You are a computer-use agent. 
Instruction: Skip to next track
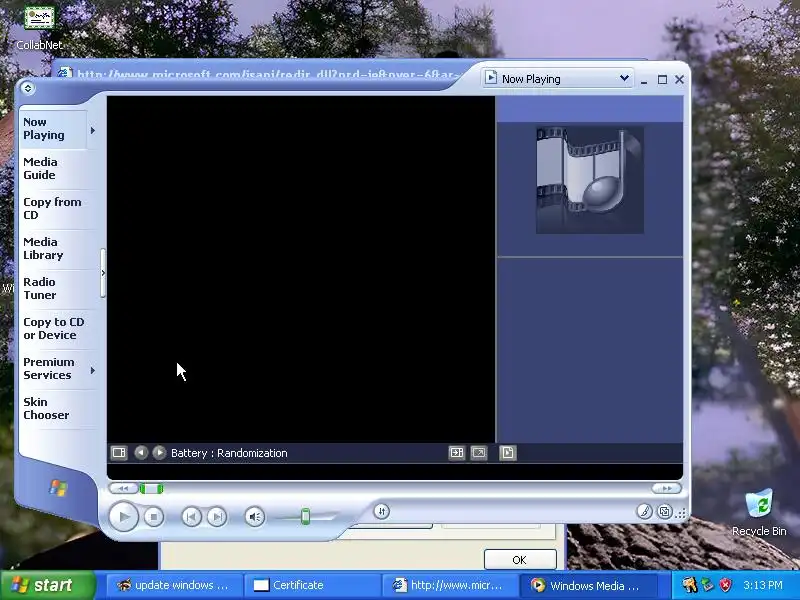(217, 517)
